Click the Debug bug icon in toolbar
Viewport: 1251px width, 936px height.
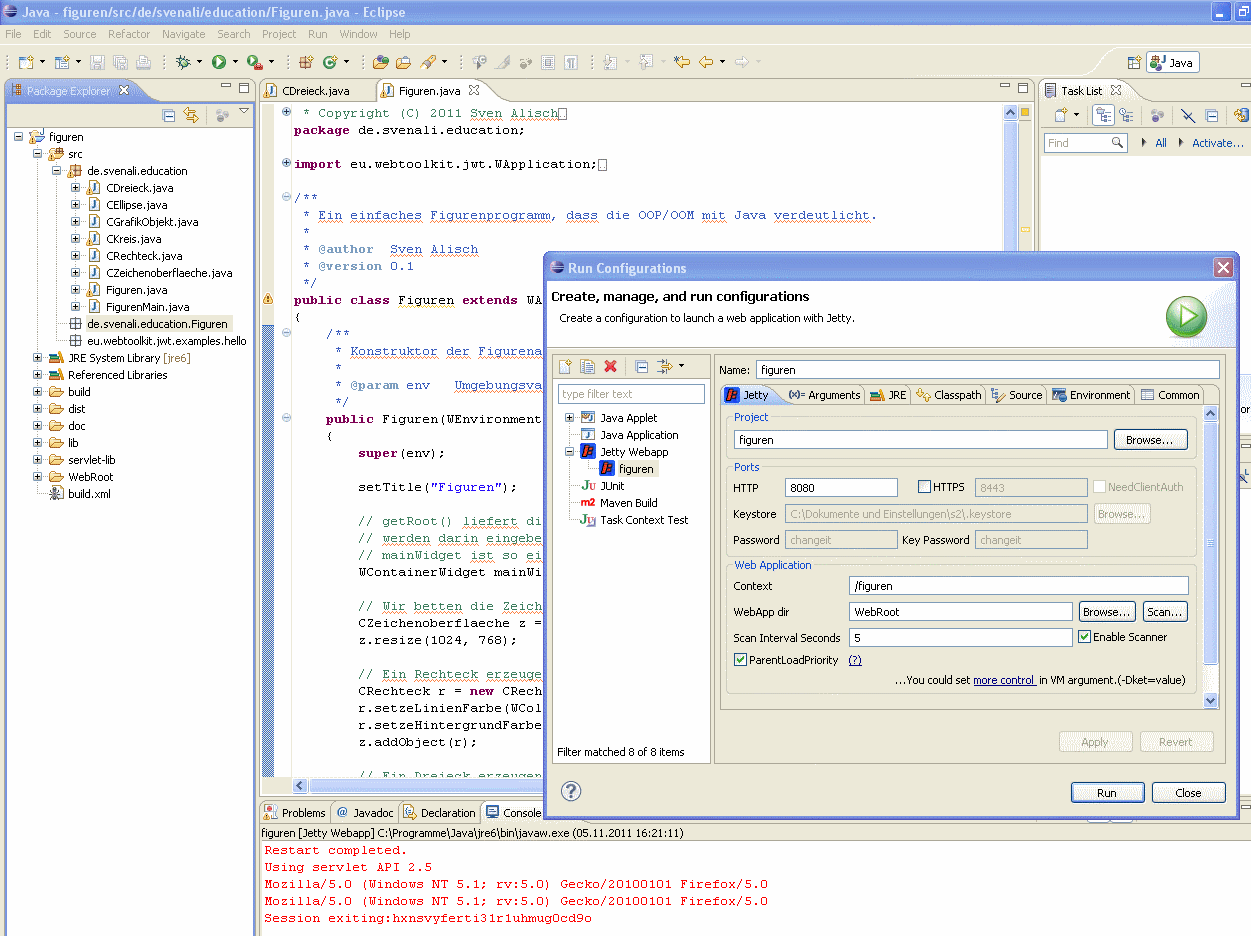point(183,62)
